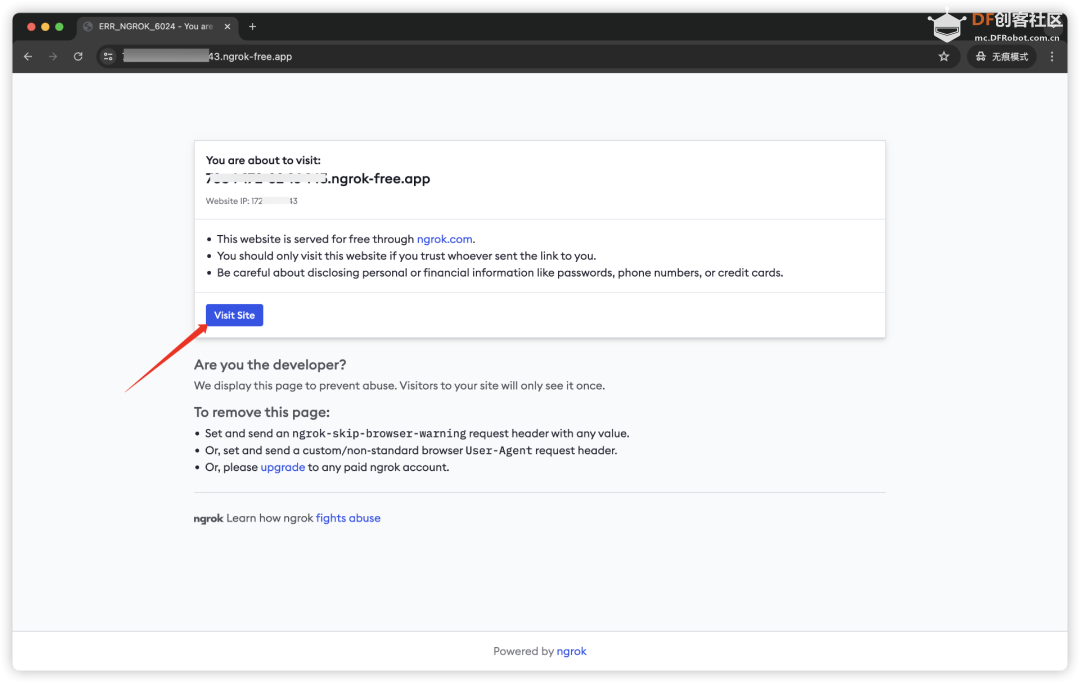The image size is (1080, 683).
Task: Click the yellow minimize window button
Action: point(45,26)
